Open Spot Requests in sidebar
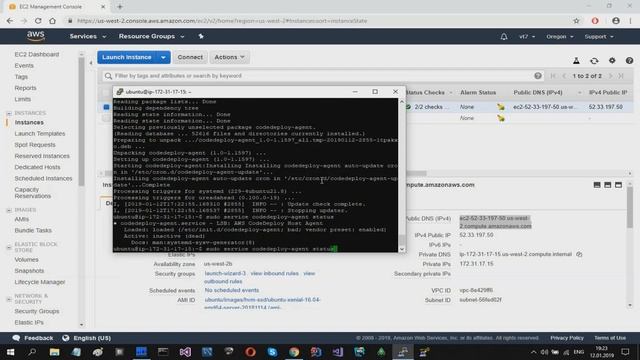This screenshot has width=640, height=360. click(35, 145)
